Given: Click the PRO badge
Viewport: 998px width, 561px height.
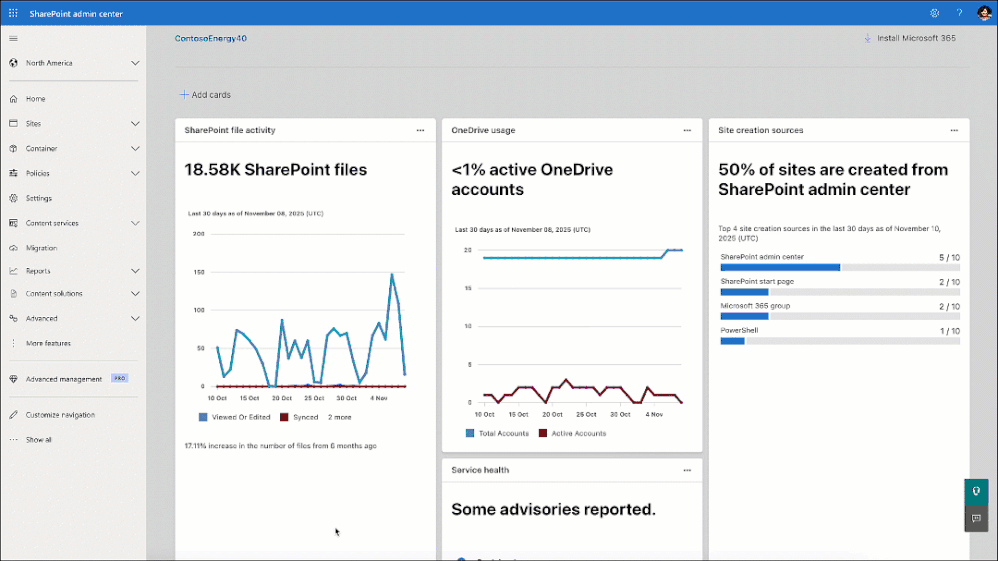Looking at the screenshot, I should pyautogui.click(x=119, y=378).
